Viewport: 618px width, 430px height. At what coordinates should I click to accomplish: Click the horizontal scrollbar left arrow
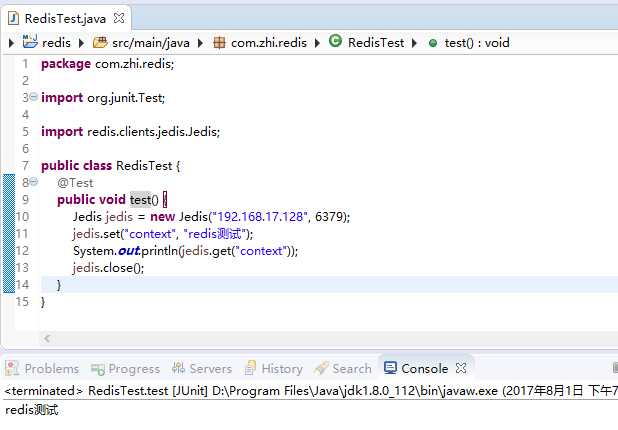coord(47,338)
